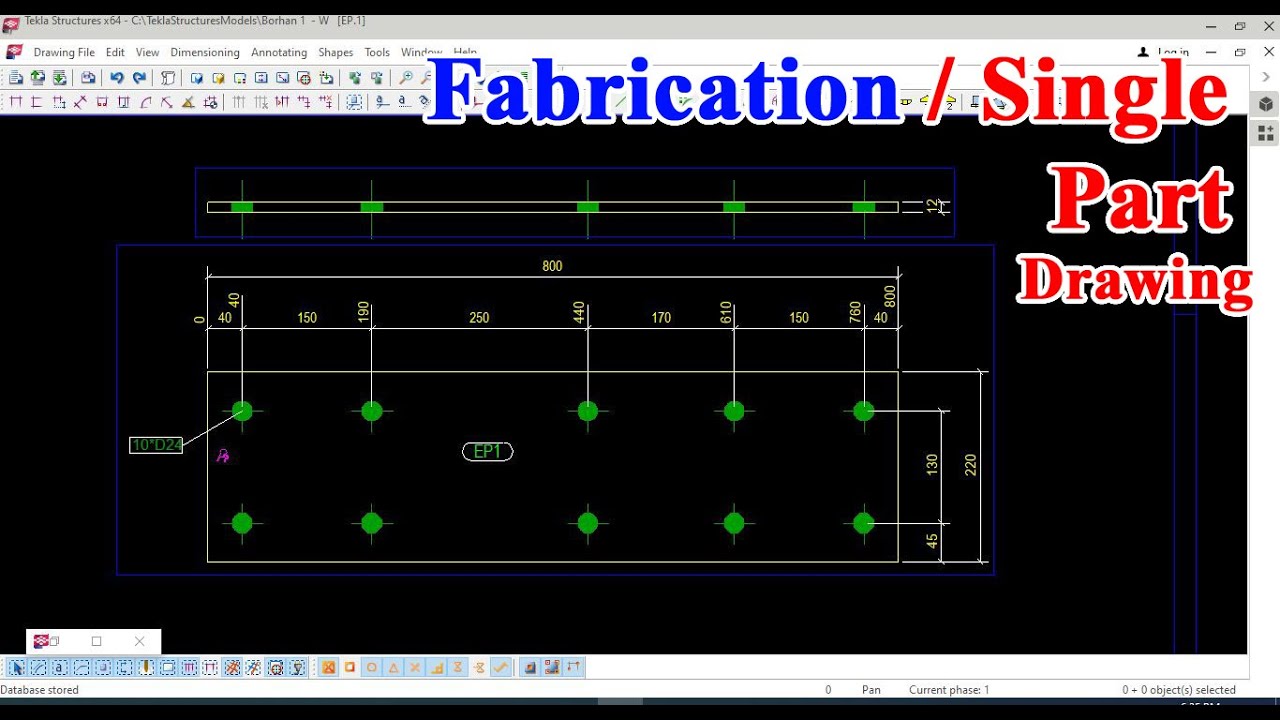Open the Annotating menu
This screenshot has height=720, width=1280.
click(x=279, y=52)
